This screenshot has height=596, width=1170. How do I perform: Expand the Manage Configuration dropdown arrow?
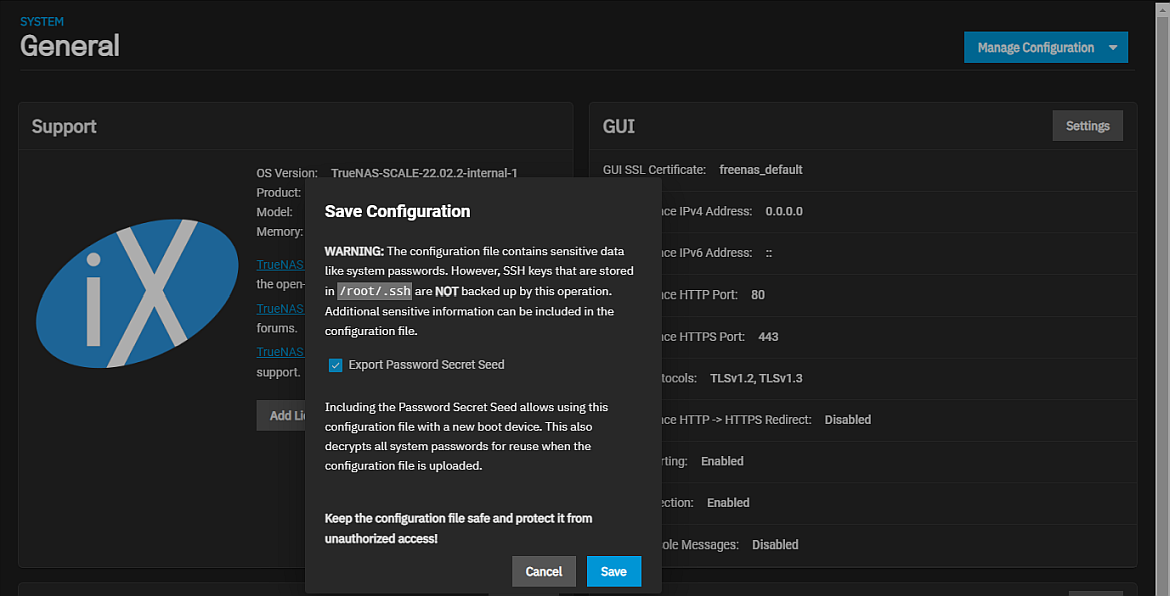coord(1114,48)
